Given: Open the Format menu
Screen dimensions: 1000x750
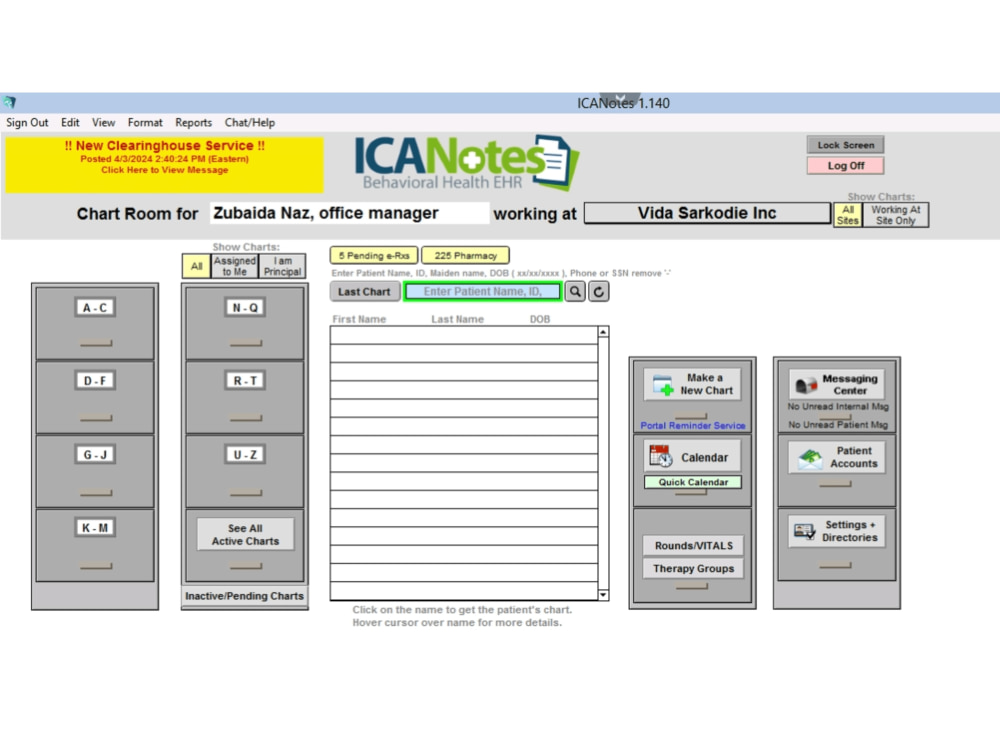Looking at the screenshot, I should tap(145, 122).
